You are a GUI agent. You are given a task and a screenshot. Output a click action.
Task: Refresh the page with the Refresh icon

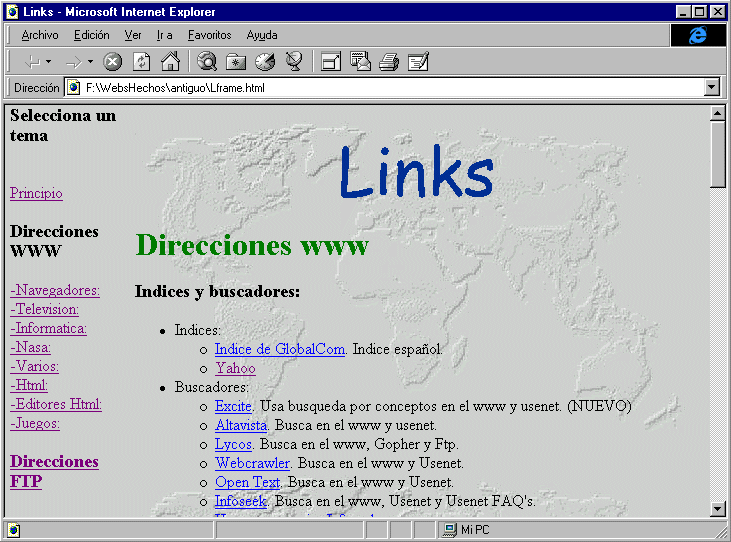tap(142, 62)
